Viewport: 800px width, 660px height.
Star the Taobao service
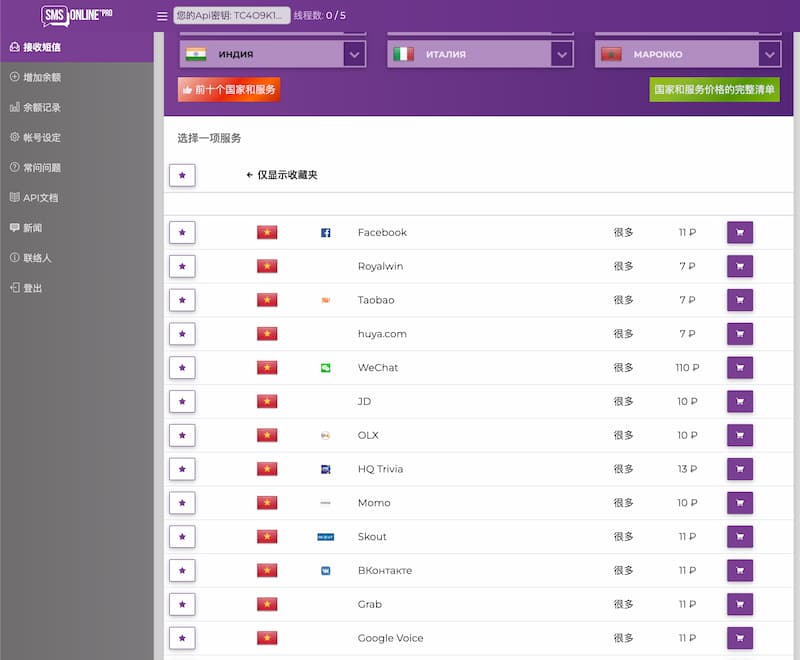pyautogui.click(x=182, y=300)
